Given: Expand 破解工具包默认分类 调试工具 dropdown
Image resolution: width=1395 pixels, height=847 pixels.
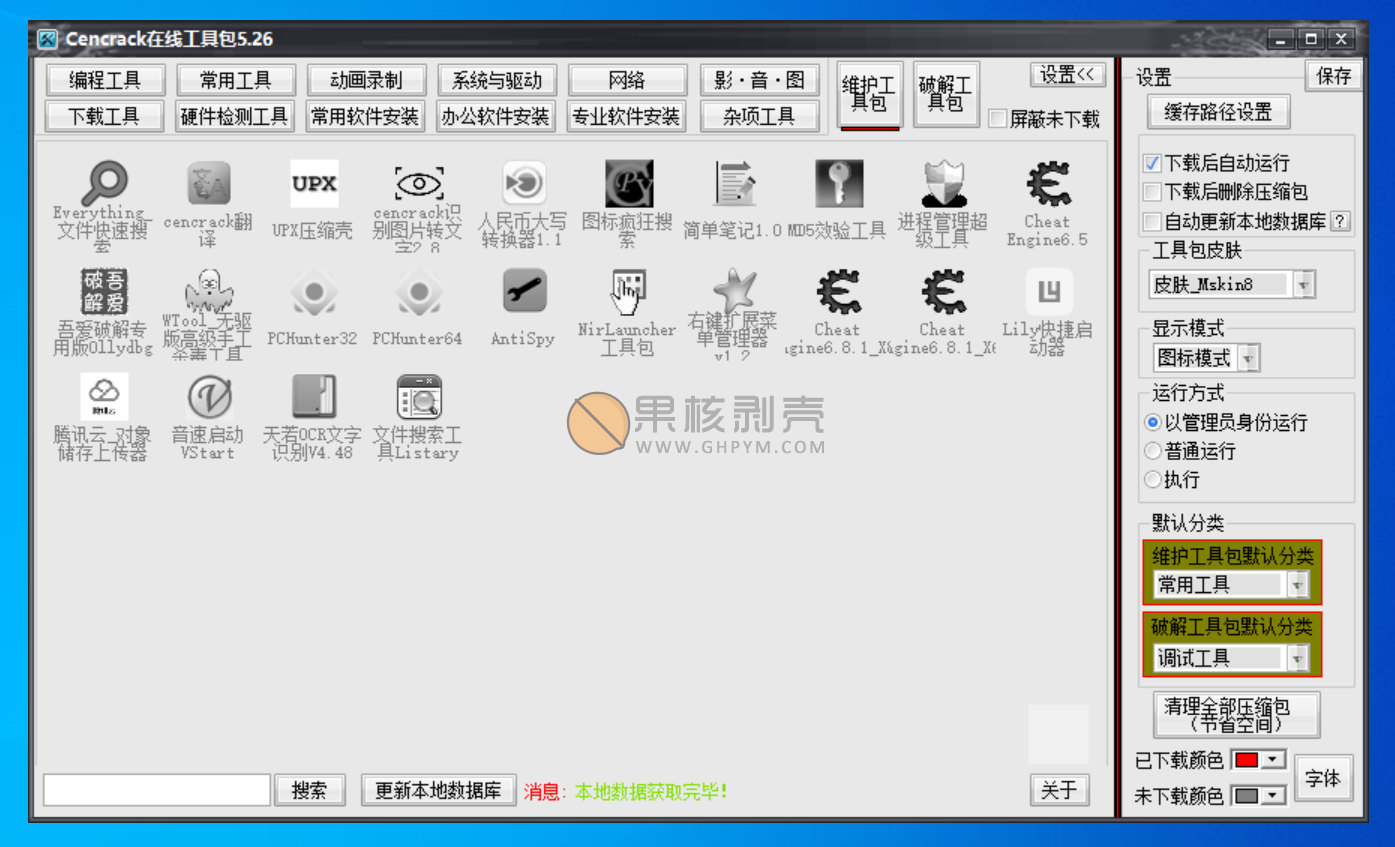Looking at the screenshot, I should click(x=1297, y=658).
